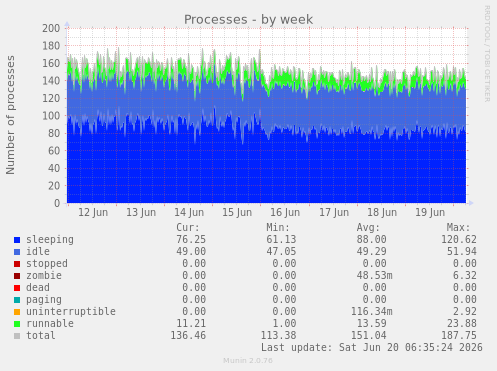Click the '200' y-axis tick label
This screenshot has width=497, height=371.
[x=51, y=28]
